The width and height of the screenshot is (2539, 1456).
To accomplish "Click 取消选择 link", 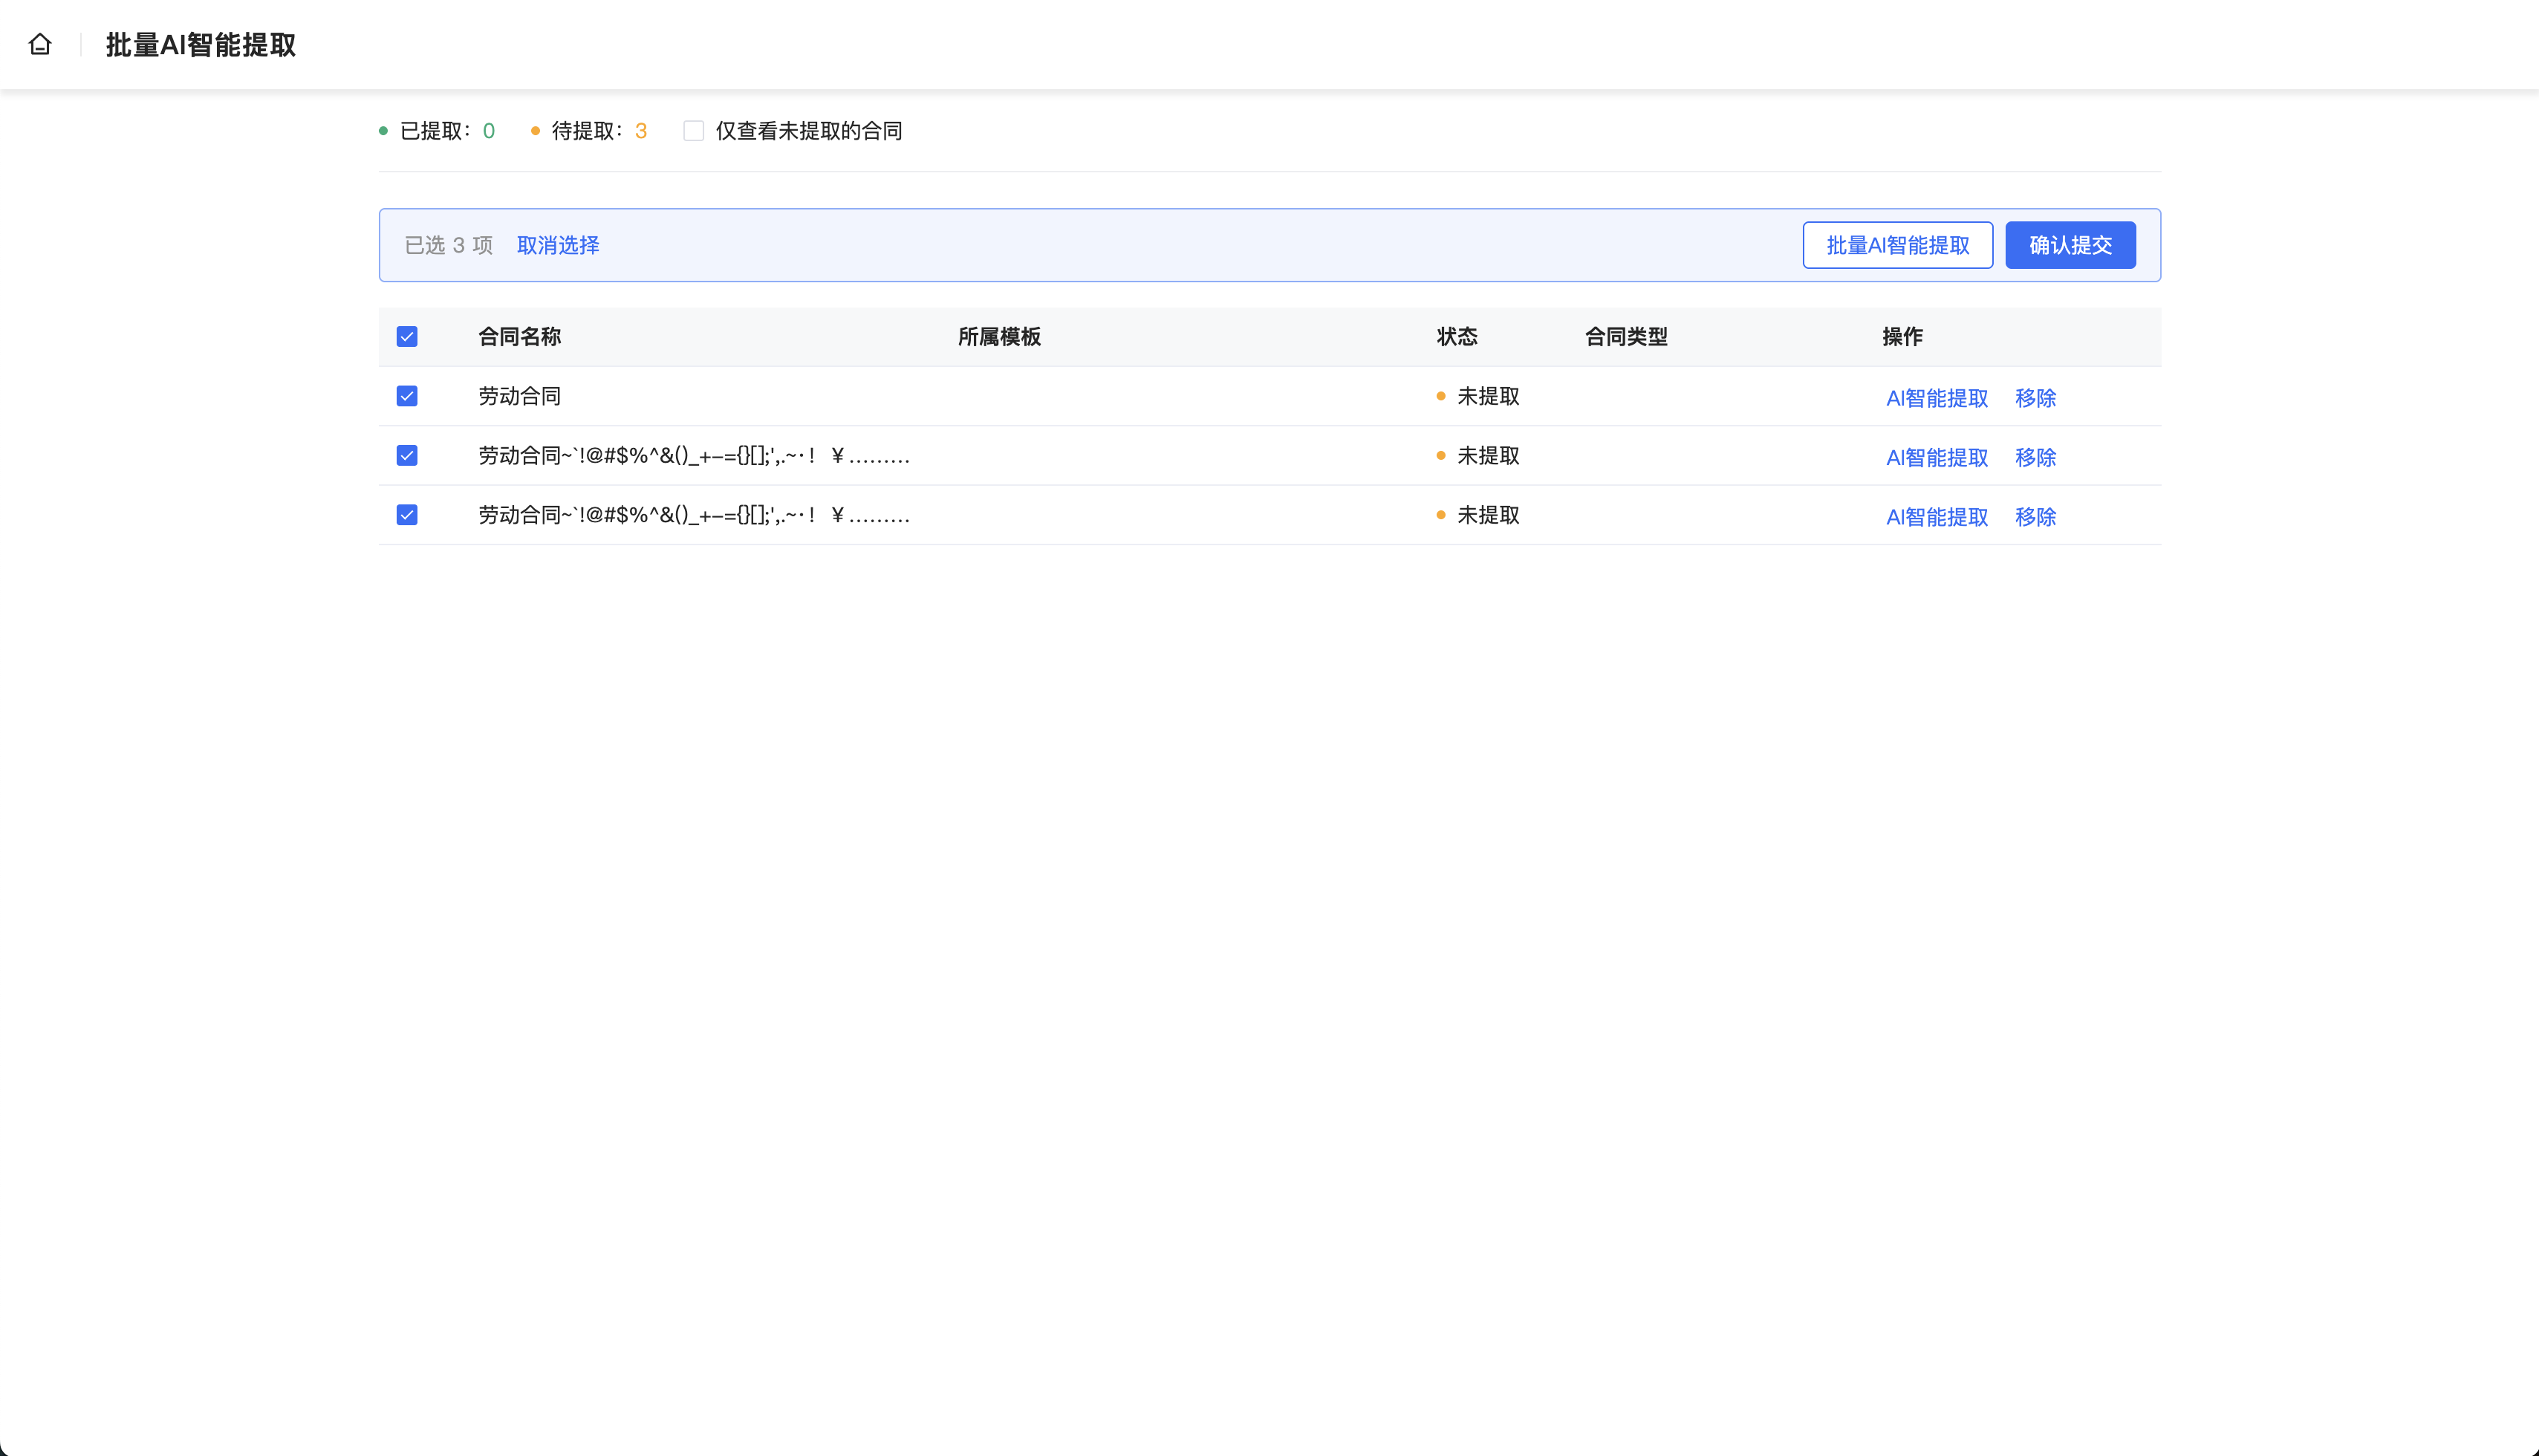I will coord(558,245).
